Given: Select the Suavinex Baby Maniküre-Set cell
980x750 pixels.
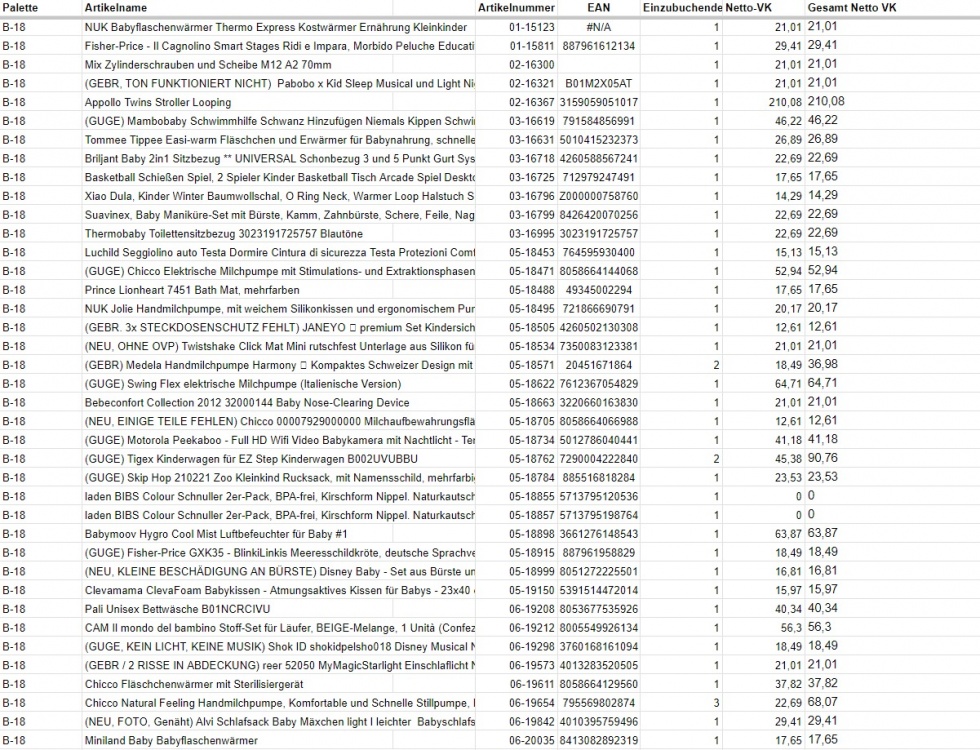Looking at the screenshot, I should point(279,214).
